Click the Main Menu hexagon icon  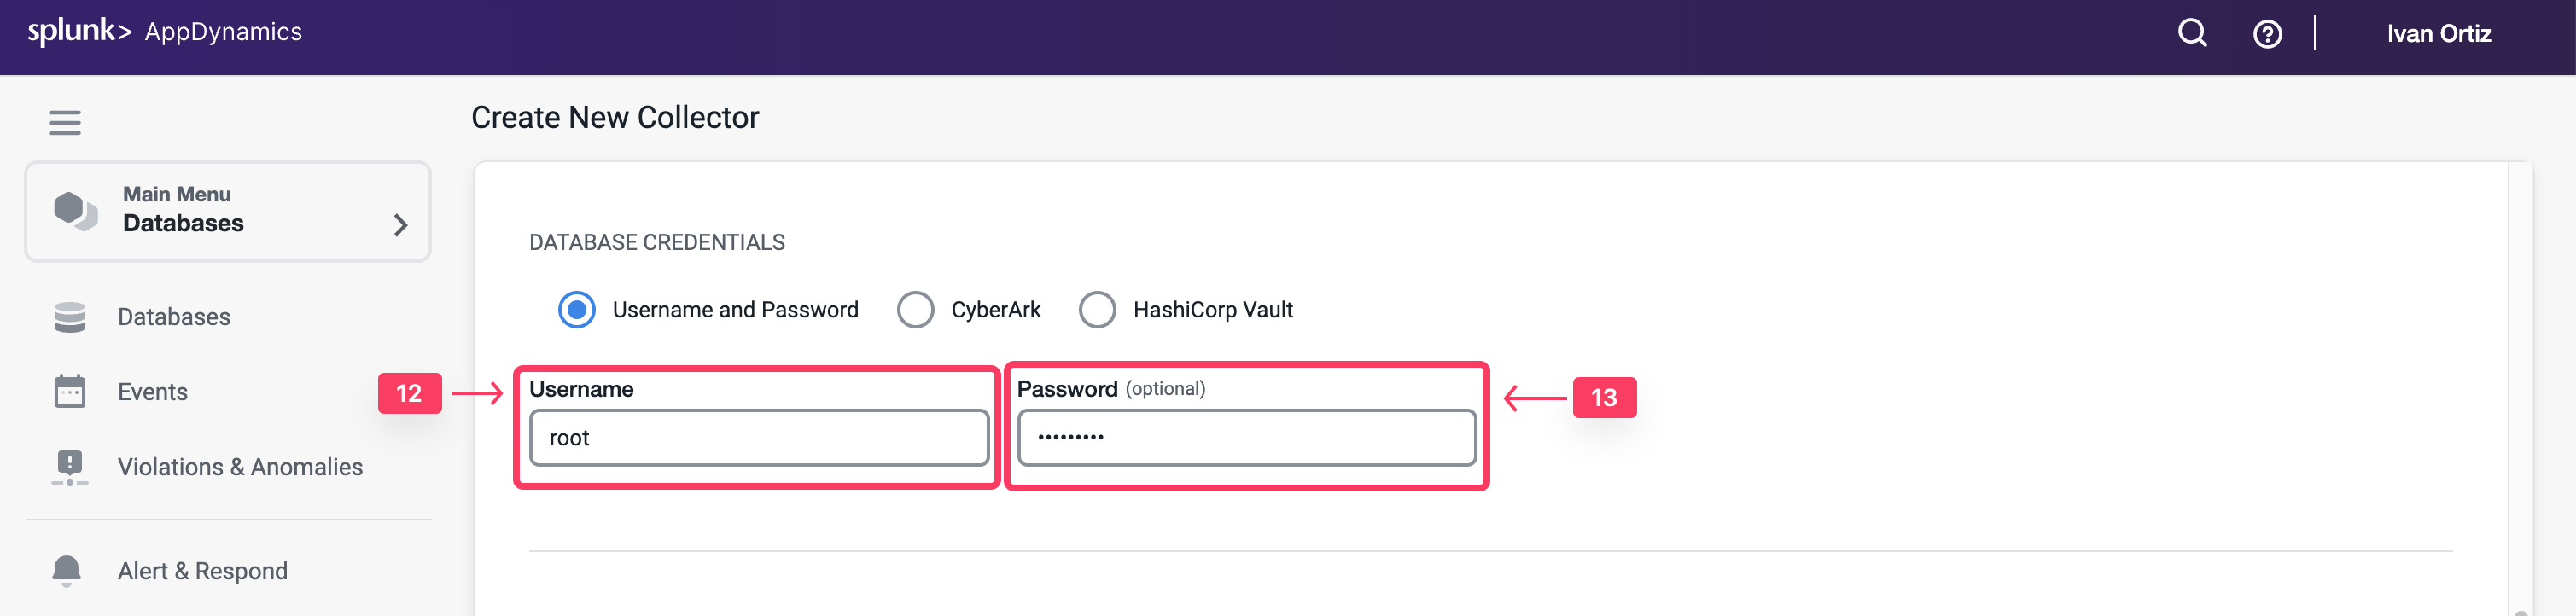[75, 210]
